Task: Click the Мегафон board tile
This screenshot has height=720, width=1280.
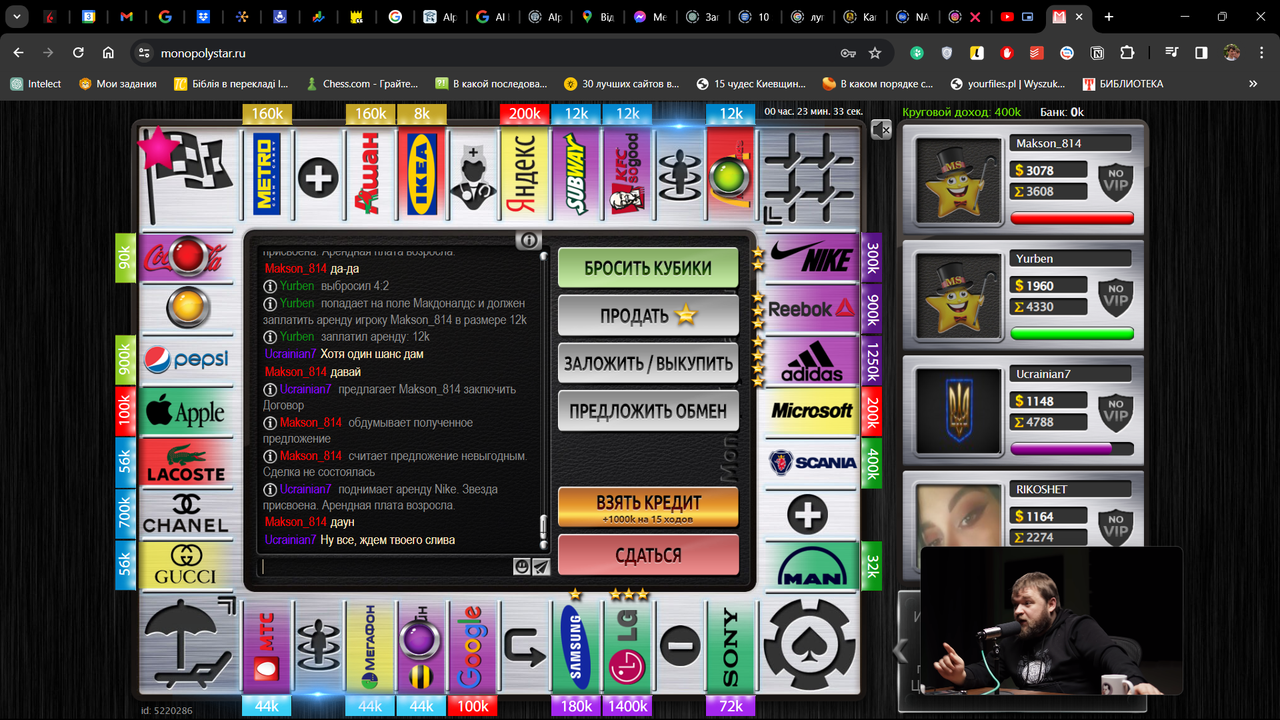Action: pos(370,646)
